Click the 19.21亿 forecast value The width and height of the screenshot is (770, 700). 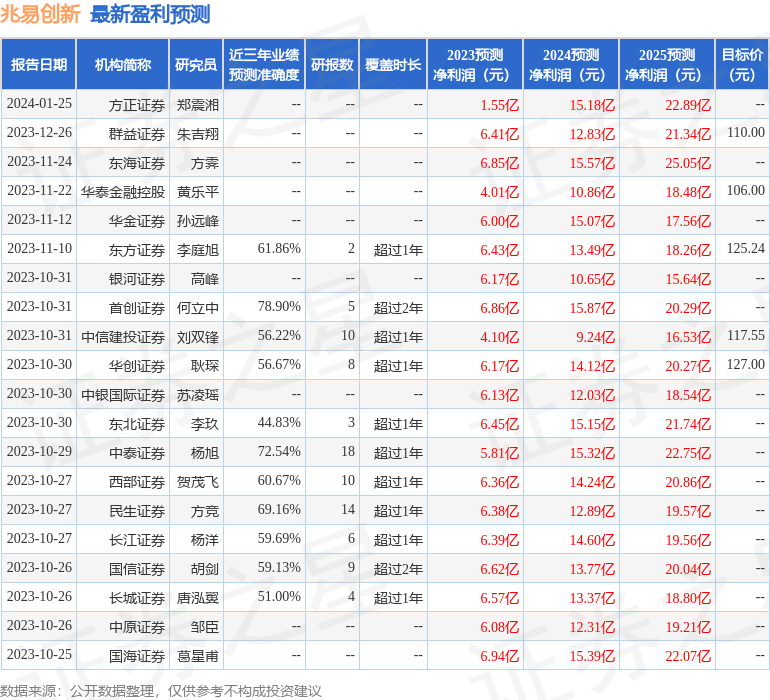[x=688, y=627]
